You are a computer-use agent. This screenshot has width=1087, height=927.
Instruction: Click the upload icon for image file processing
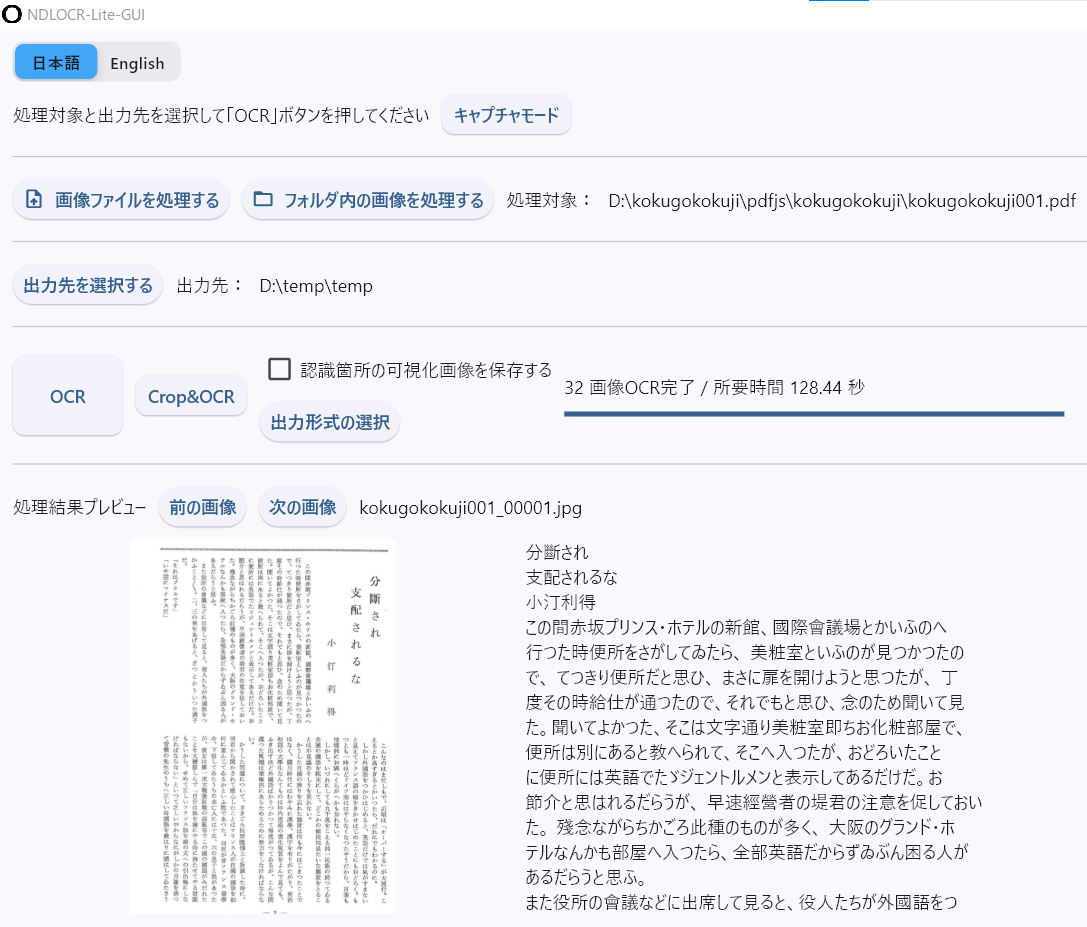(34, 200)
